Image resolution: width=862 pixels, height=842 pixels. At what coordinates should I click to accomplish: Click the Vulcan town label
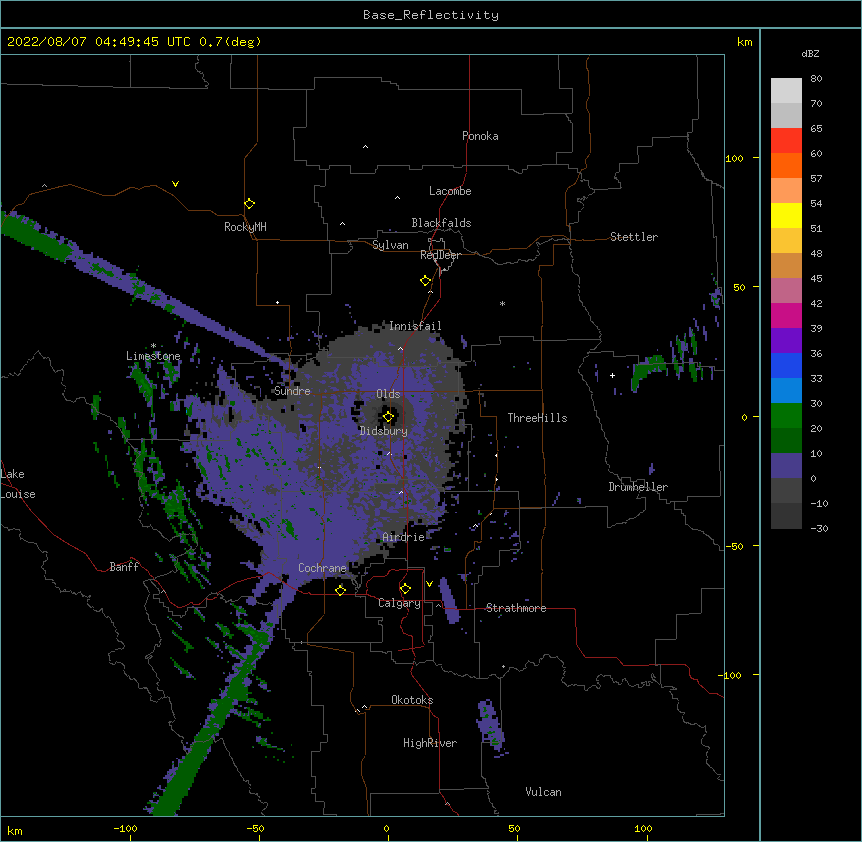pyautogui.click(x=543, y=792)
